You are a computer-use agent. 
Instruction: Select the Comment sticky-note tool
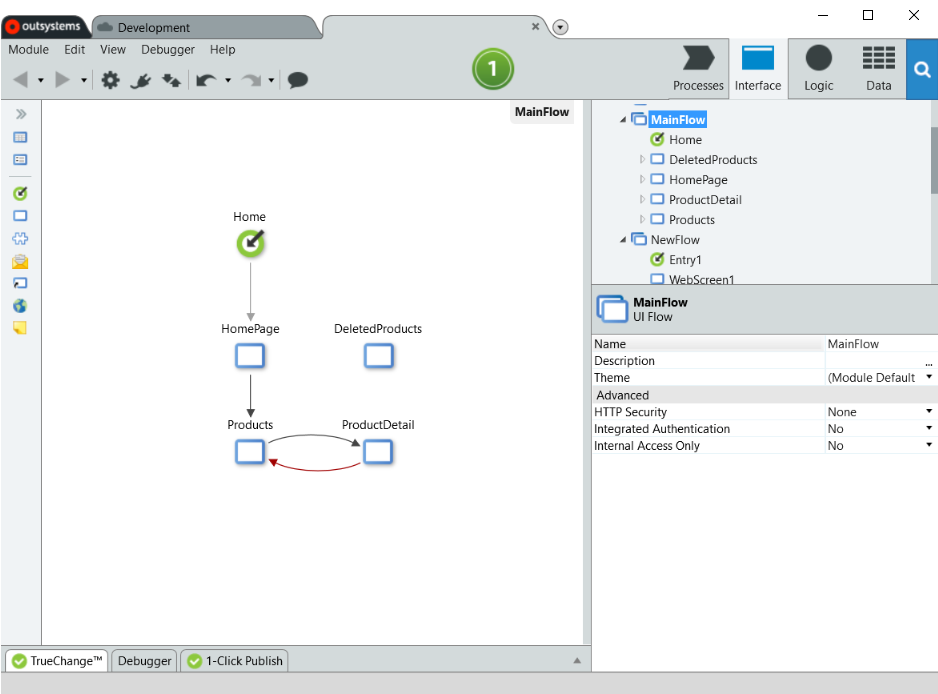(x=19, y=328)
